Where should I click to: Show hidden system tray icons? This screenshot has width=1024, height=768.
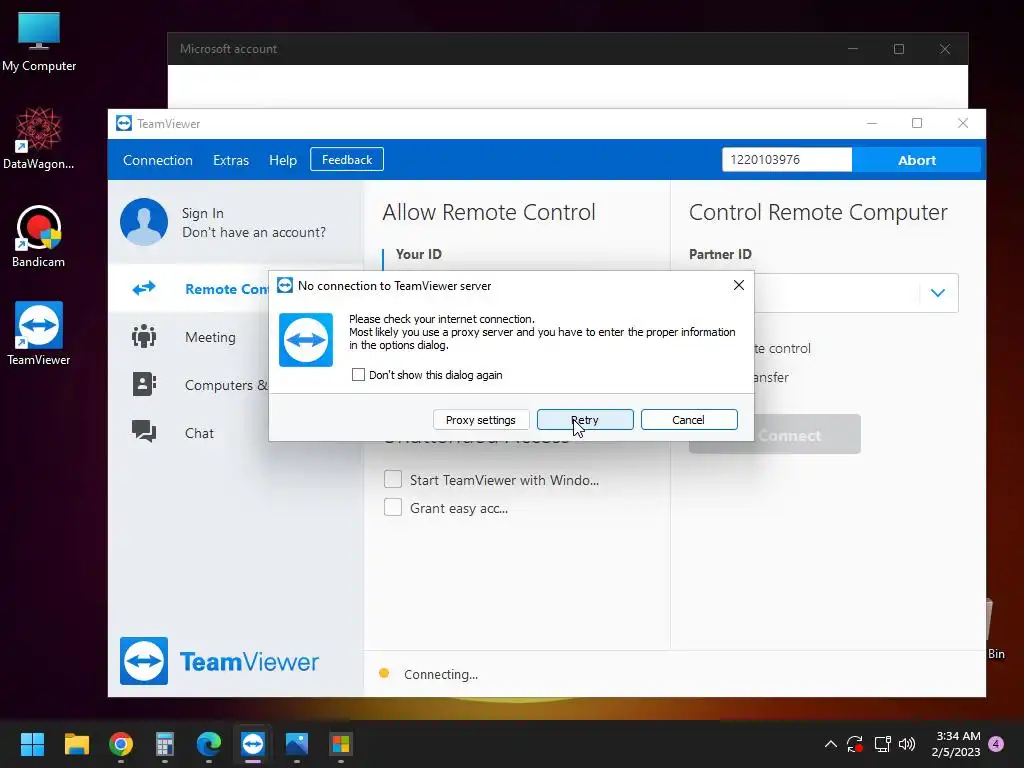coord(831,744)
